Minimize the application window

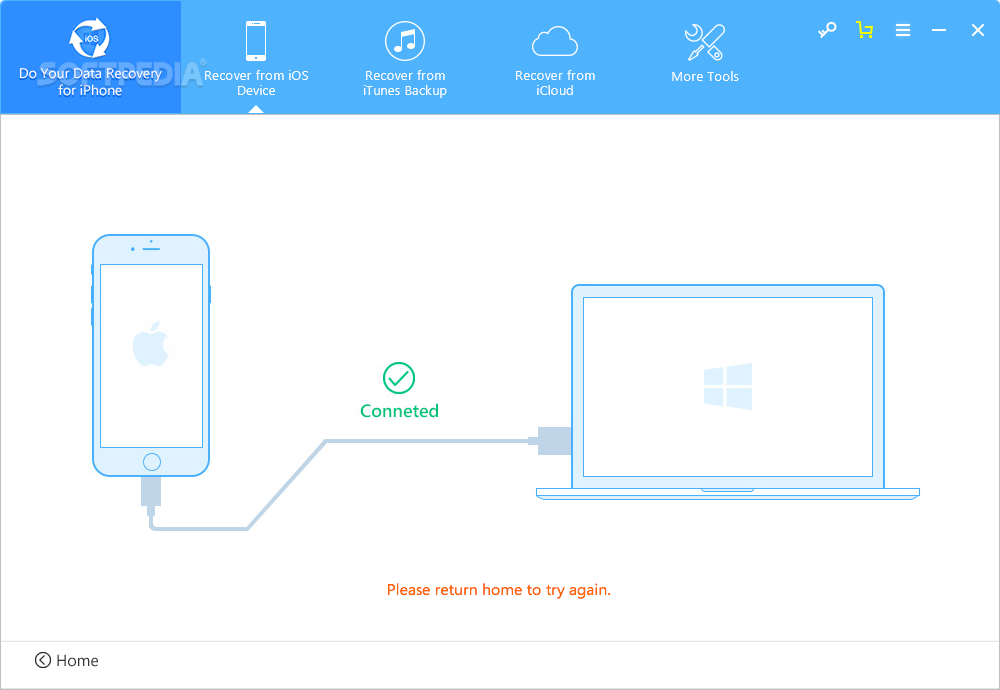(x=939, y=30)
